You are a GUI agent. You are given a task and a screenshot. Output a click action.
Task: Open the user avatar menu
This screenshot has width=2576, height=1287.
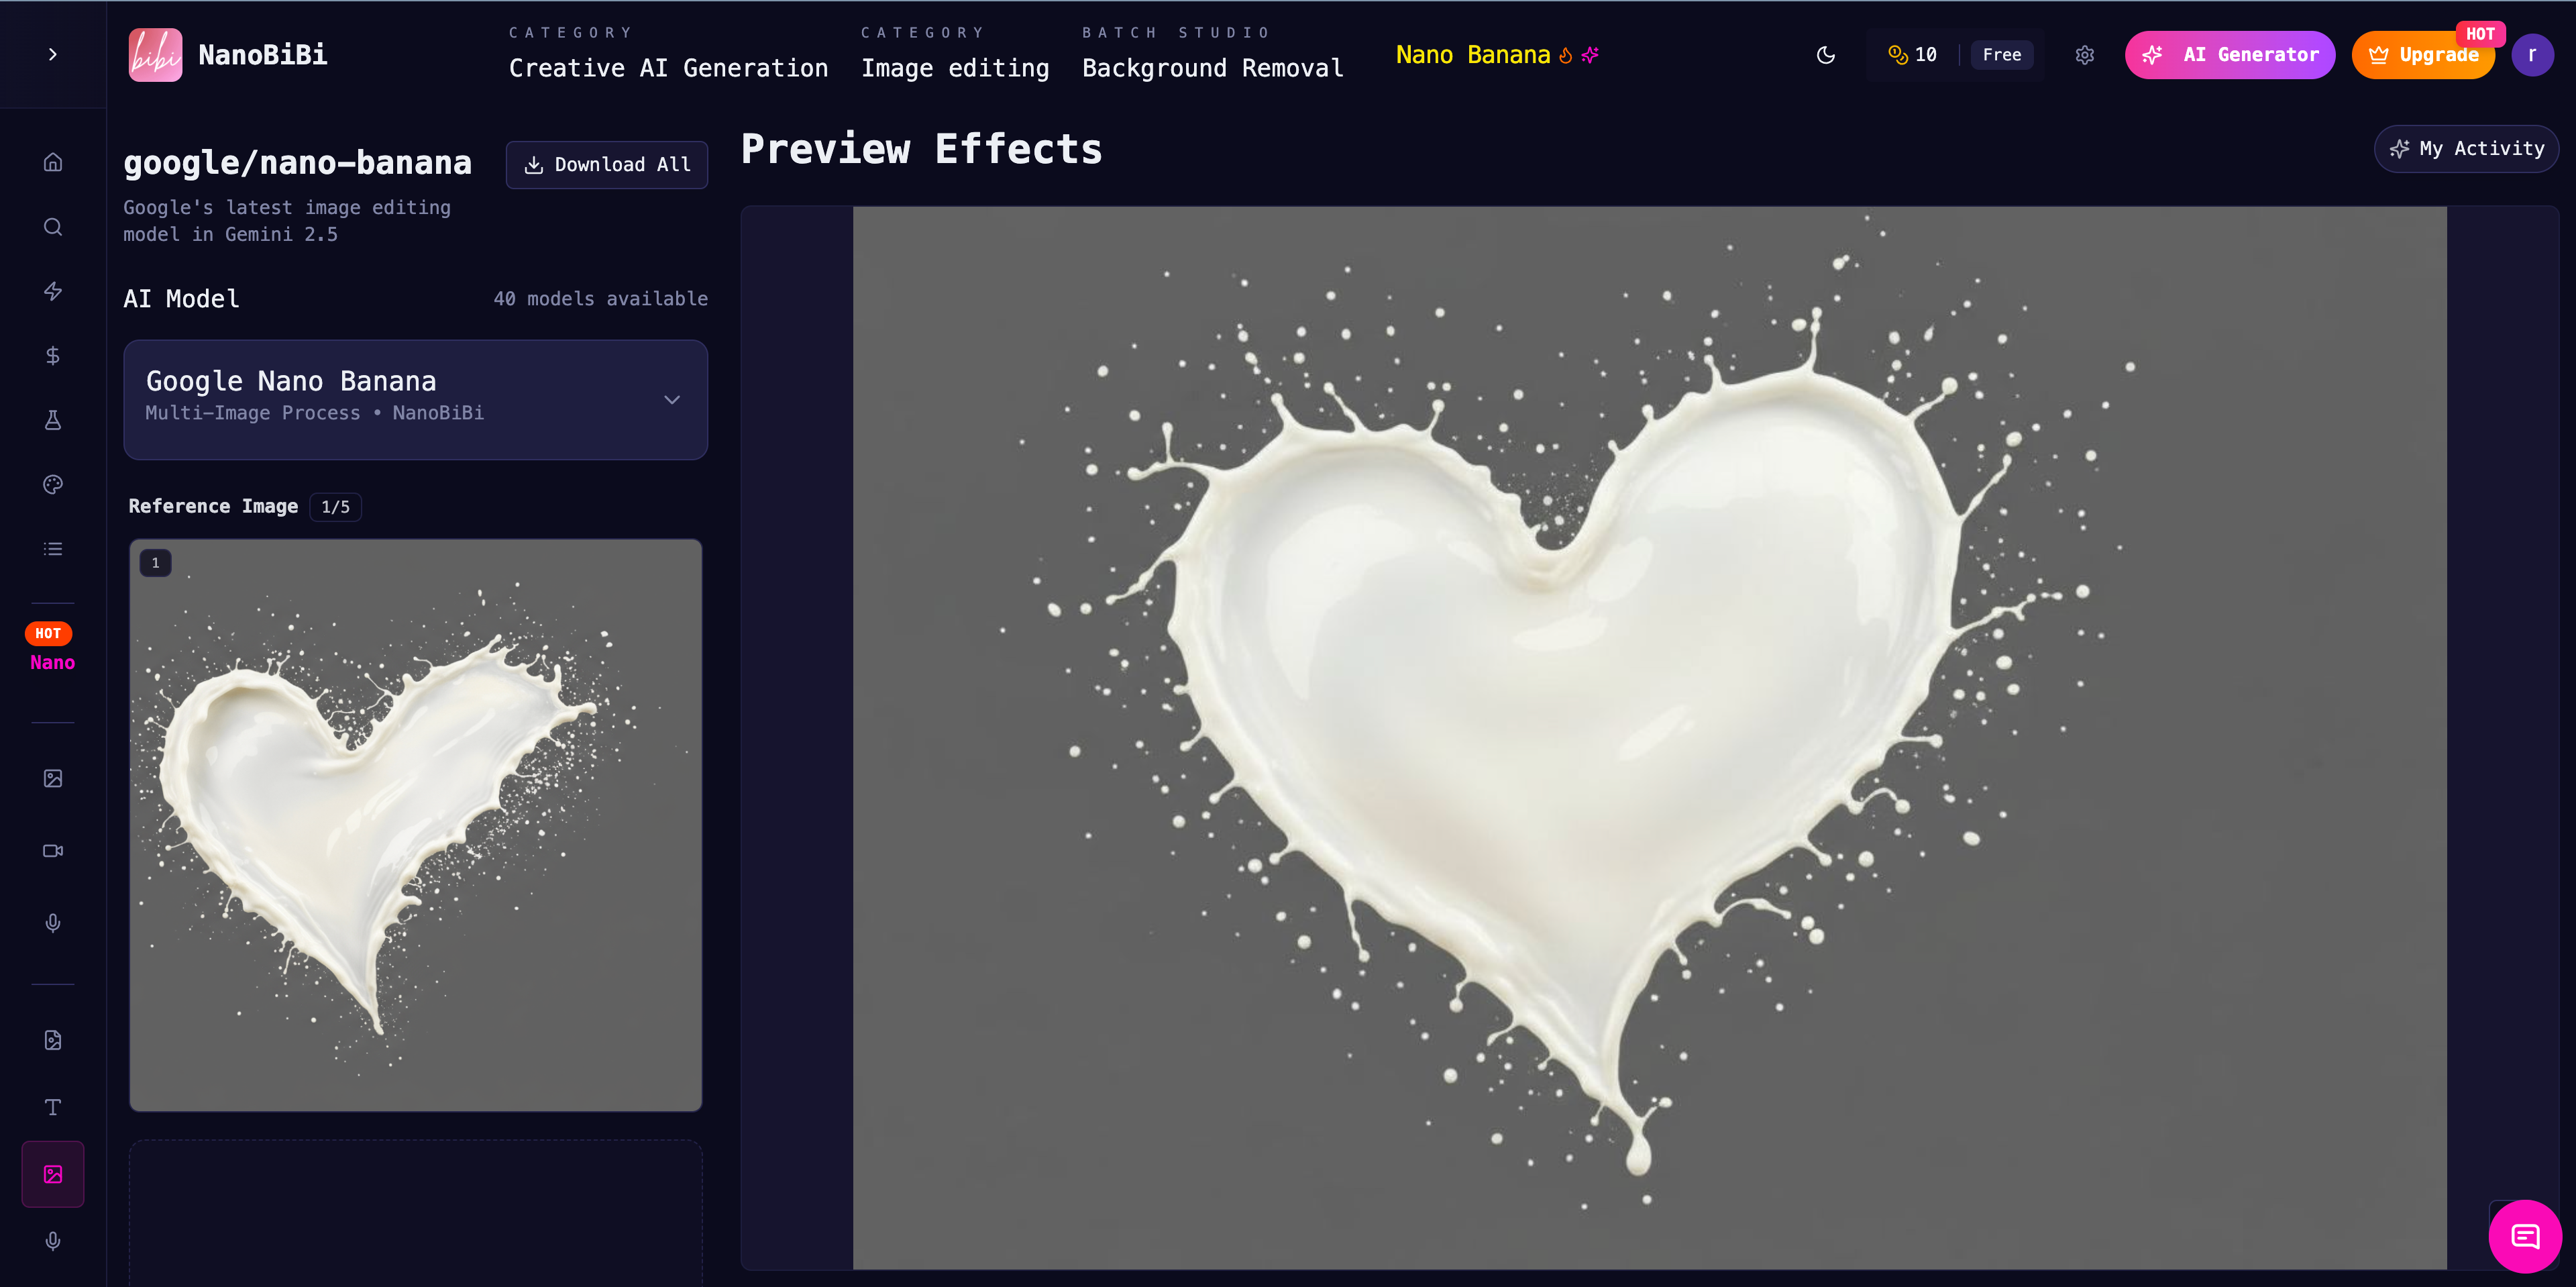2532,55
